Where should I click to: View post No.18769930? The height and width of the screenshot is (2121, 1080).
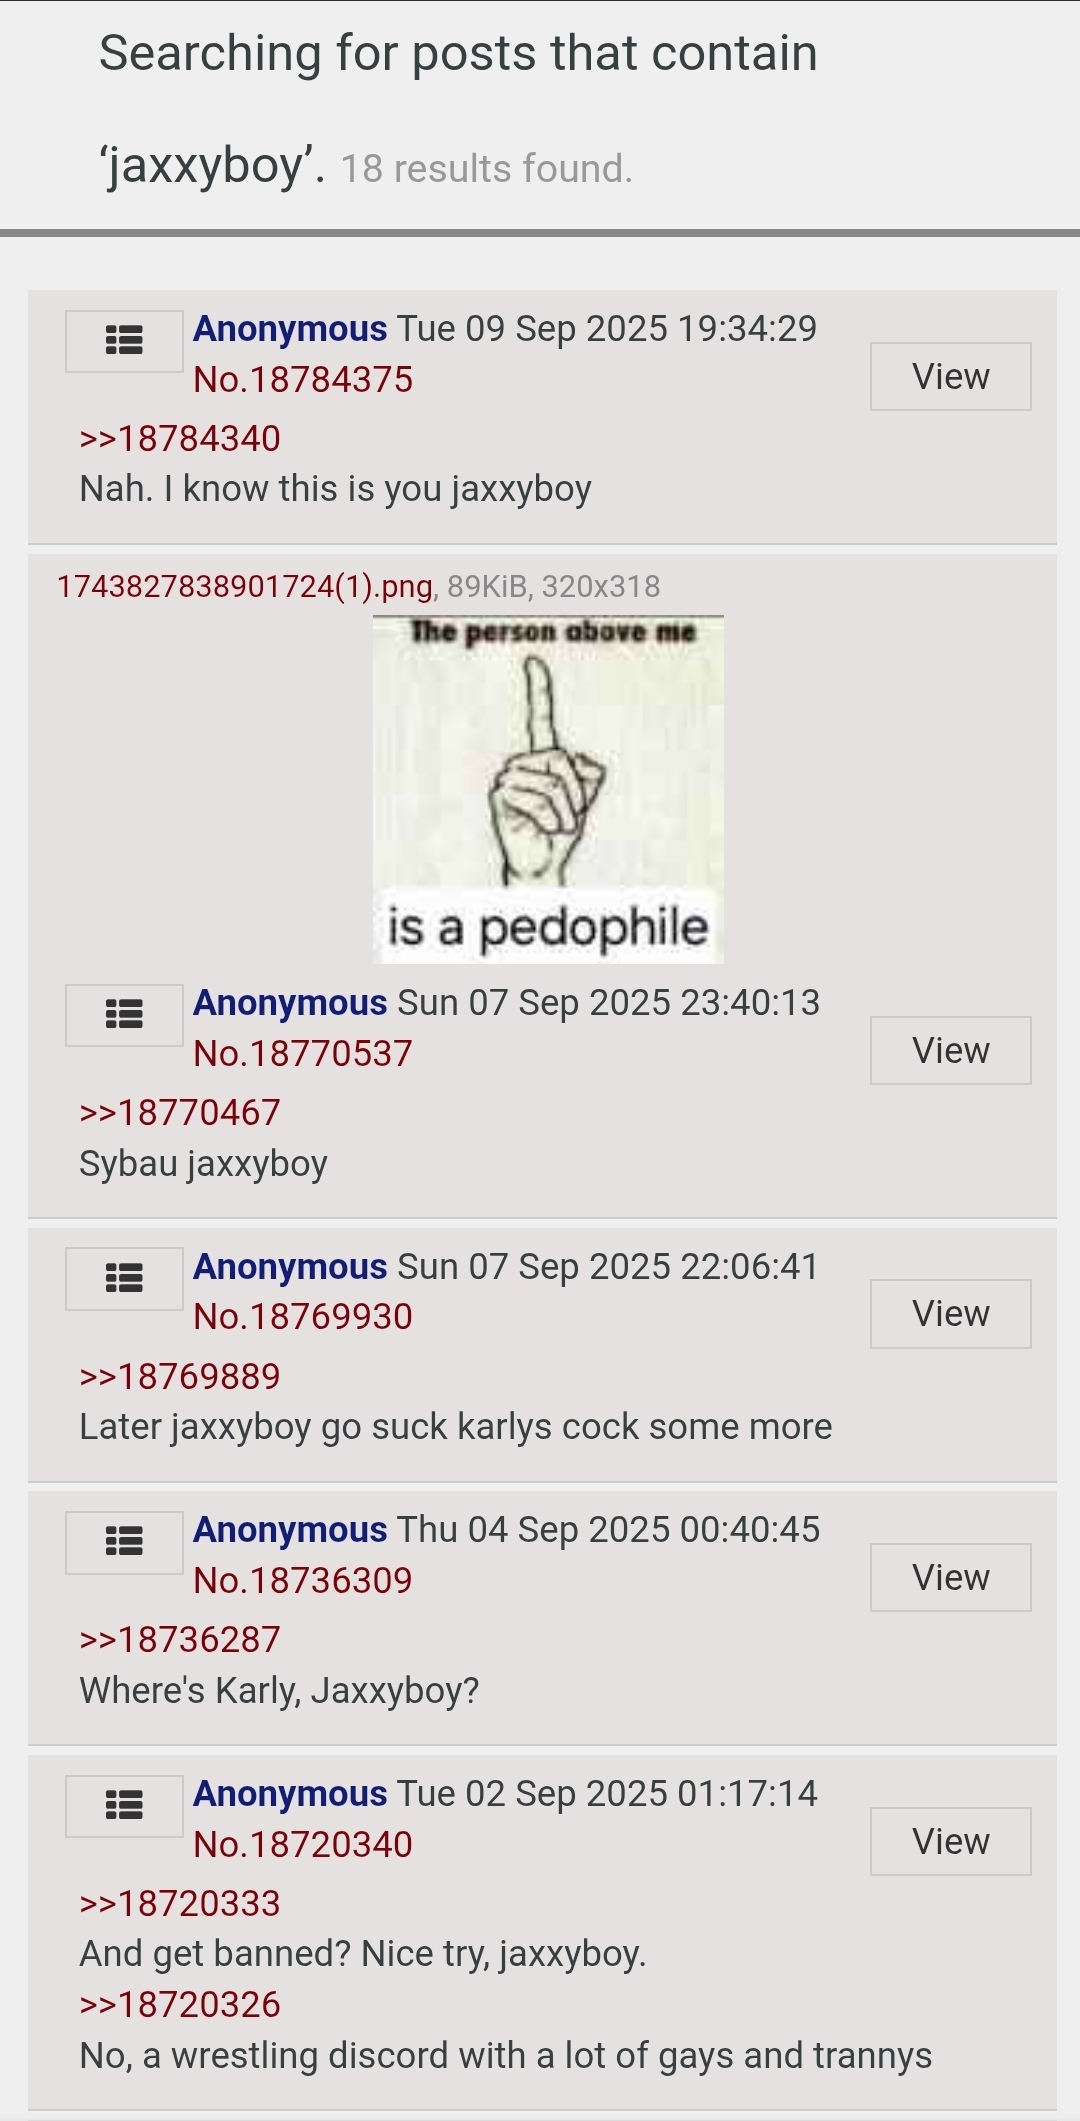(950, 1314)
